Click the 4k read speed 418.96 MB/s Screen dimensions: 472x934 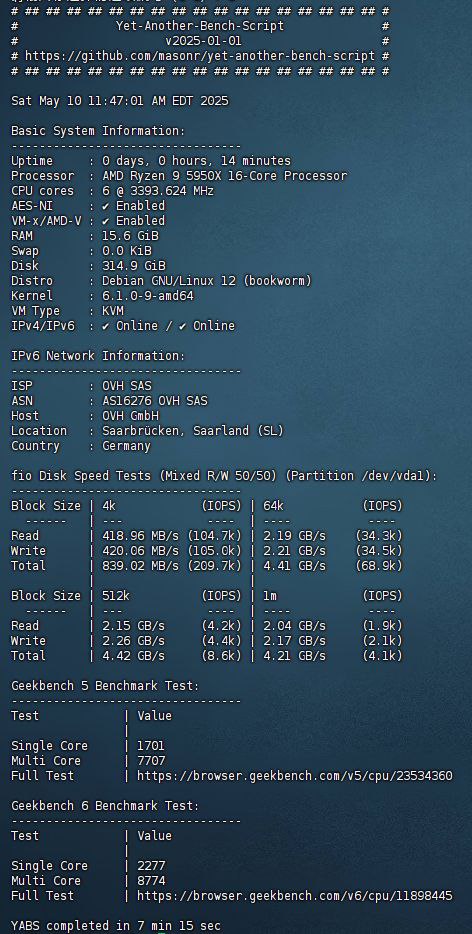pyautogui.click(x=141, y=536)
